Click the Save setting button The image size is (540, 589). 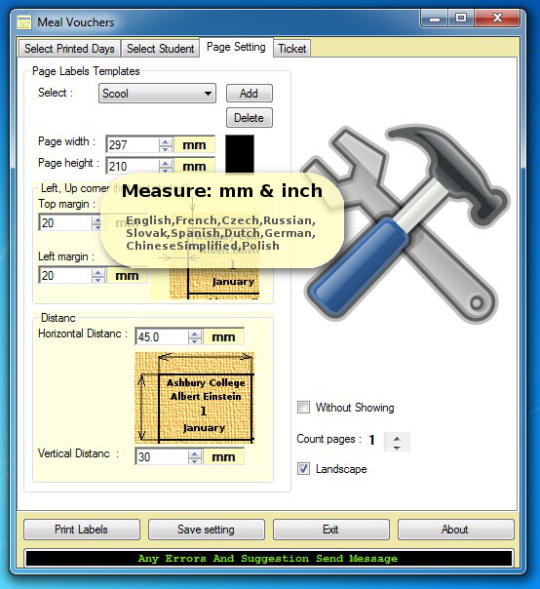pos(206,529)
